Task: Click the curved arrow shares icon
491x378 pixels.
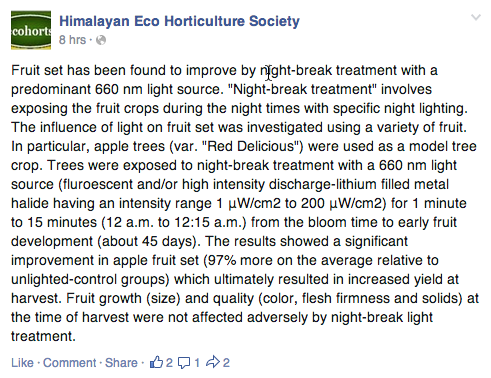Action: (213, 362)
